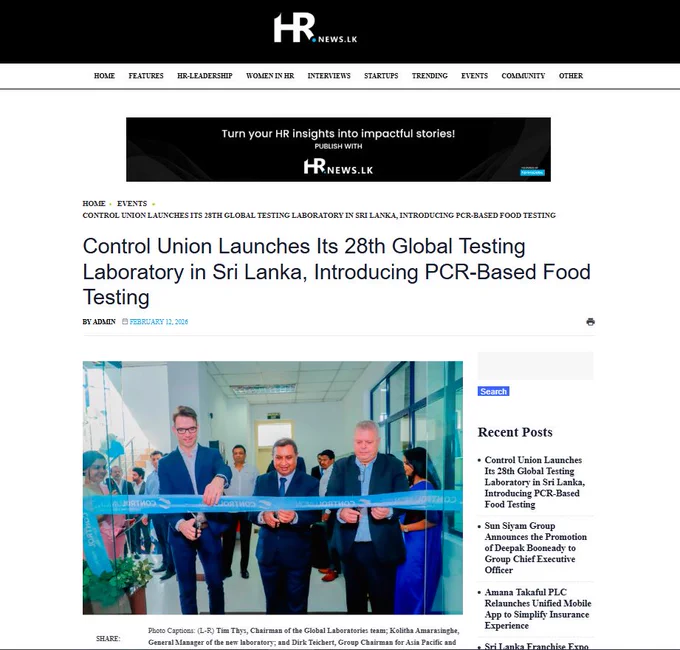Click the Home breadcrumb link

click(94, 203)
